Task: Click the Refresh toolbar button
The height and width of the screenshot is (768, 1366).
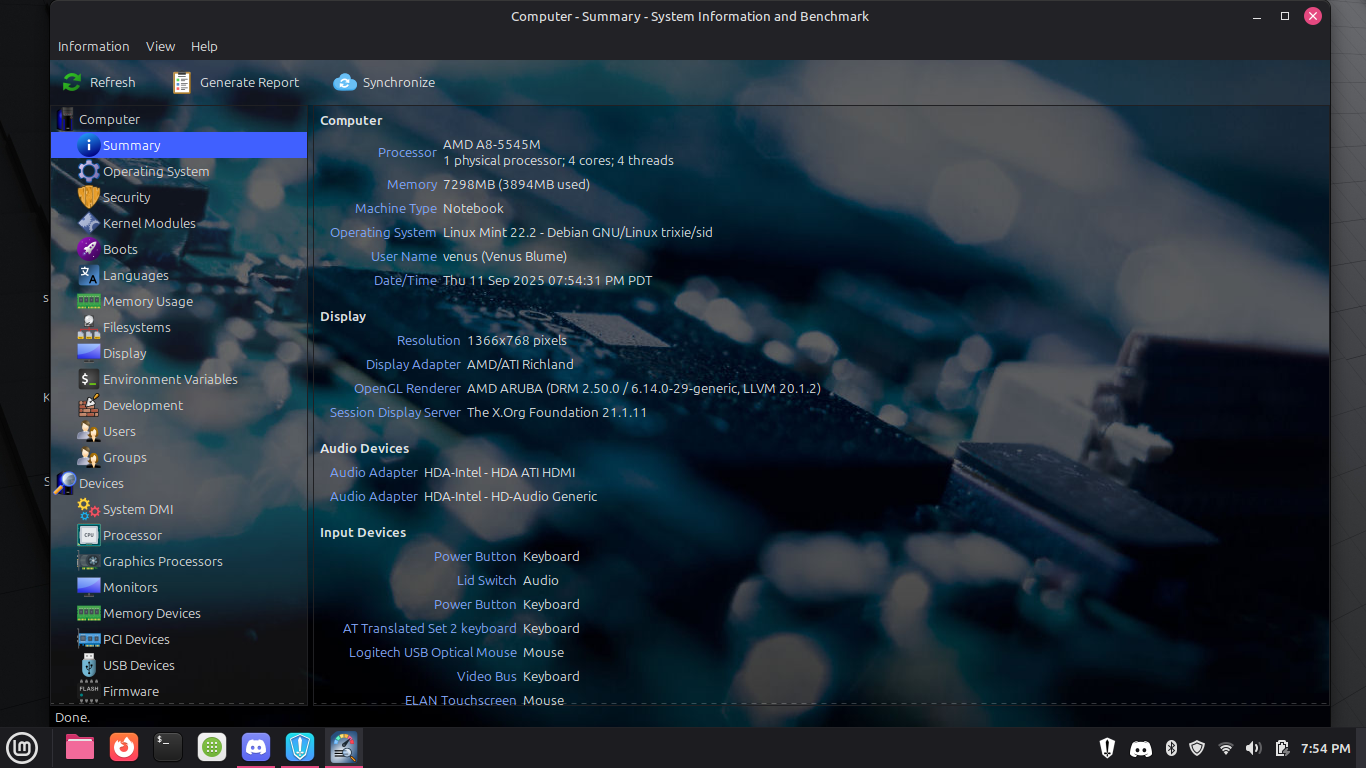Action: click(x=98, y=82)
